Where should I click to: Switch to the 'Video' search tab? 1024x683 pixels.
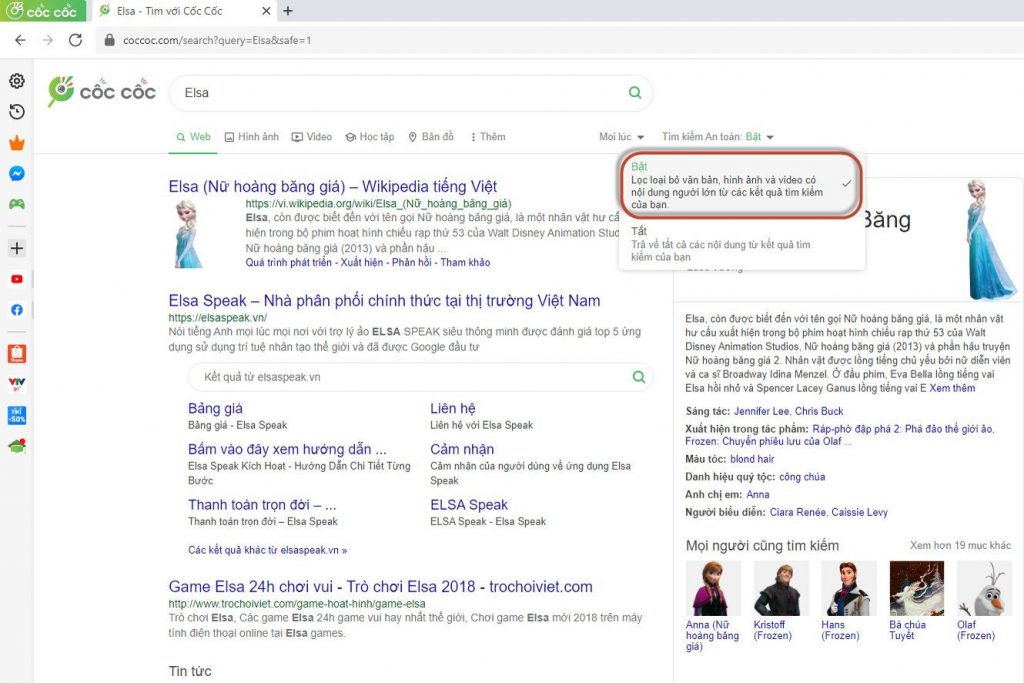point(312,137)
